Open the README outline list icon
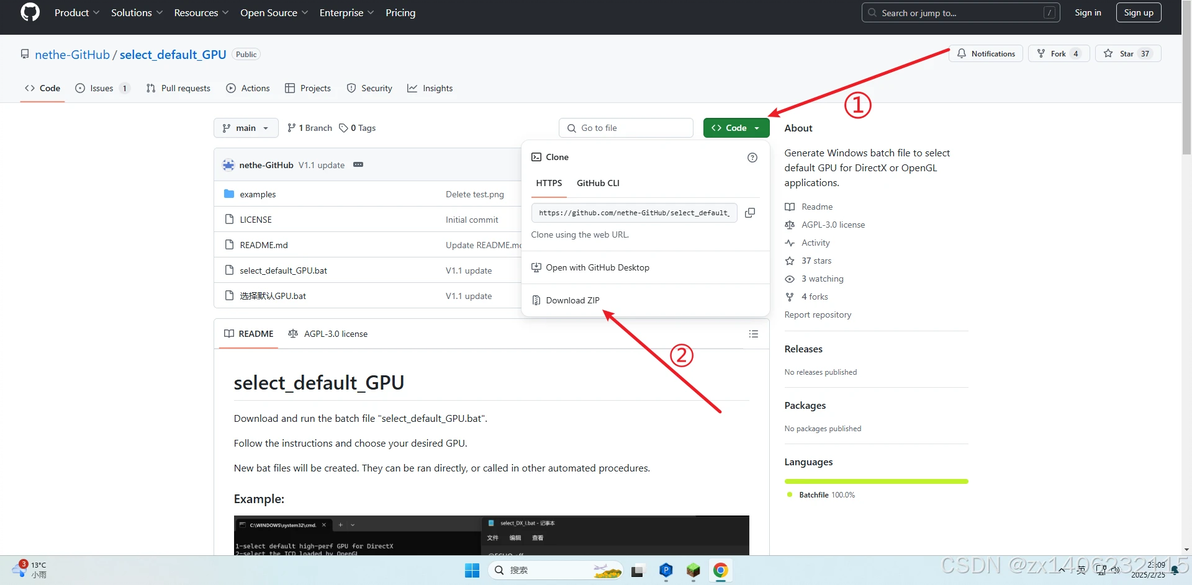This screenshot has width=1192, height=585. tap(753, 334)
